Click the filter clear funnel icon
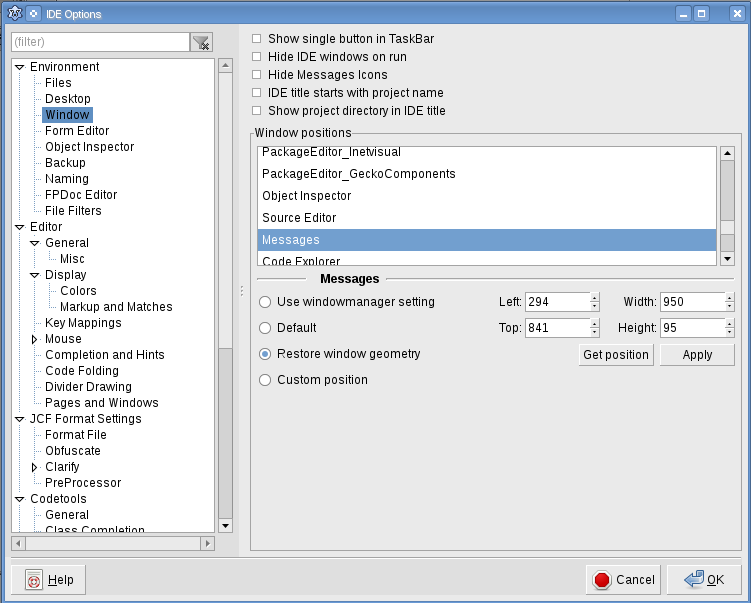The height and width of the screenshot is (603, 751). coord(202,42)
